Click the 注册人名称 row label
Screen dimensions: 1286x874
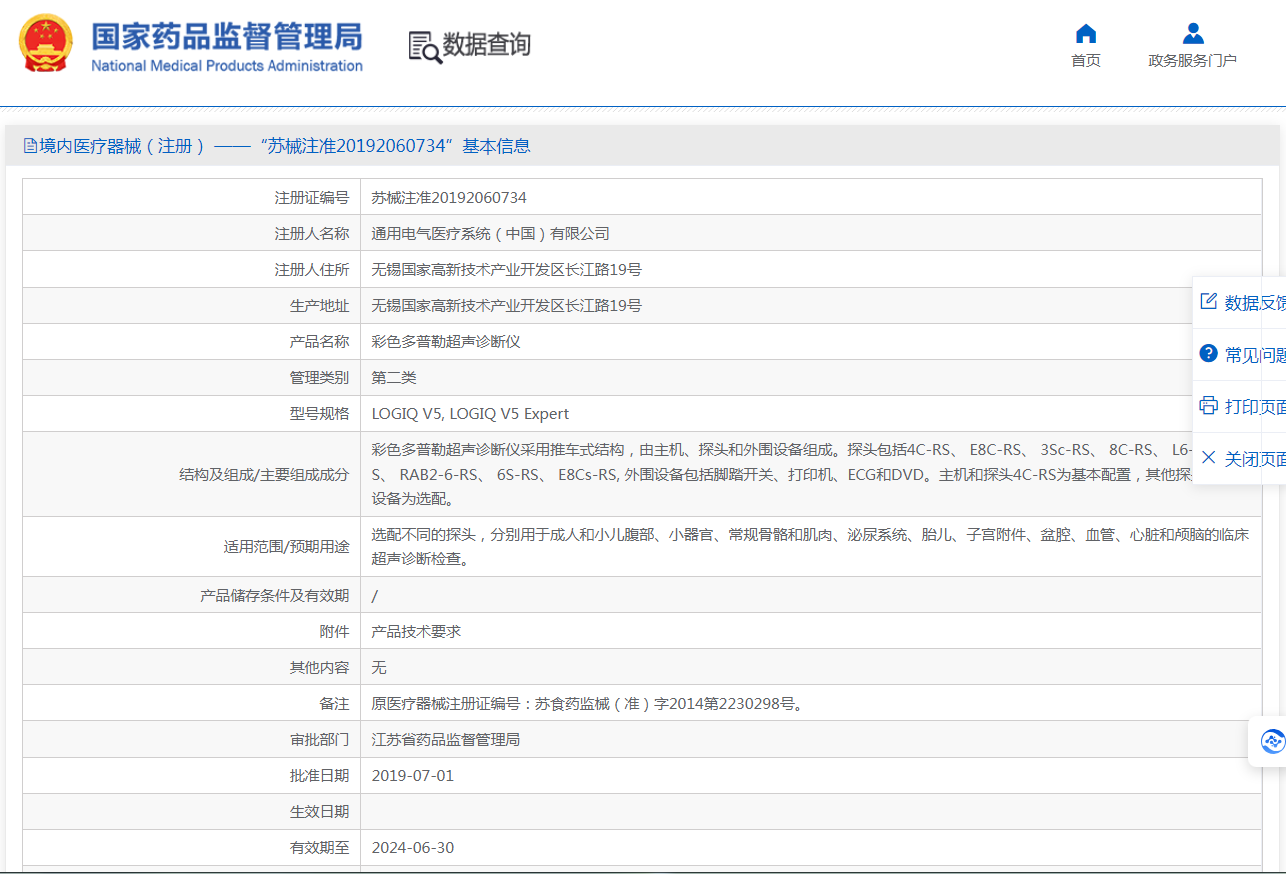(312, 234)
